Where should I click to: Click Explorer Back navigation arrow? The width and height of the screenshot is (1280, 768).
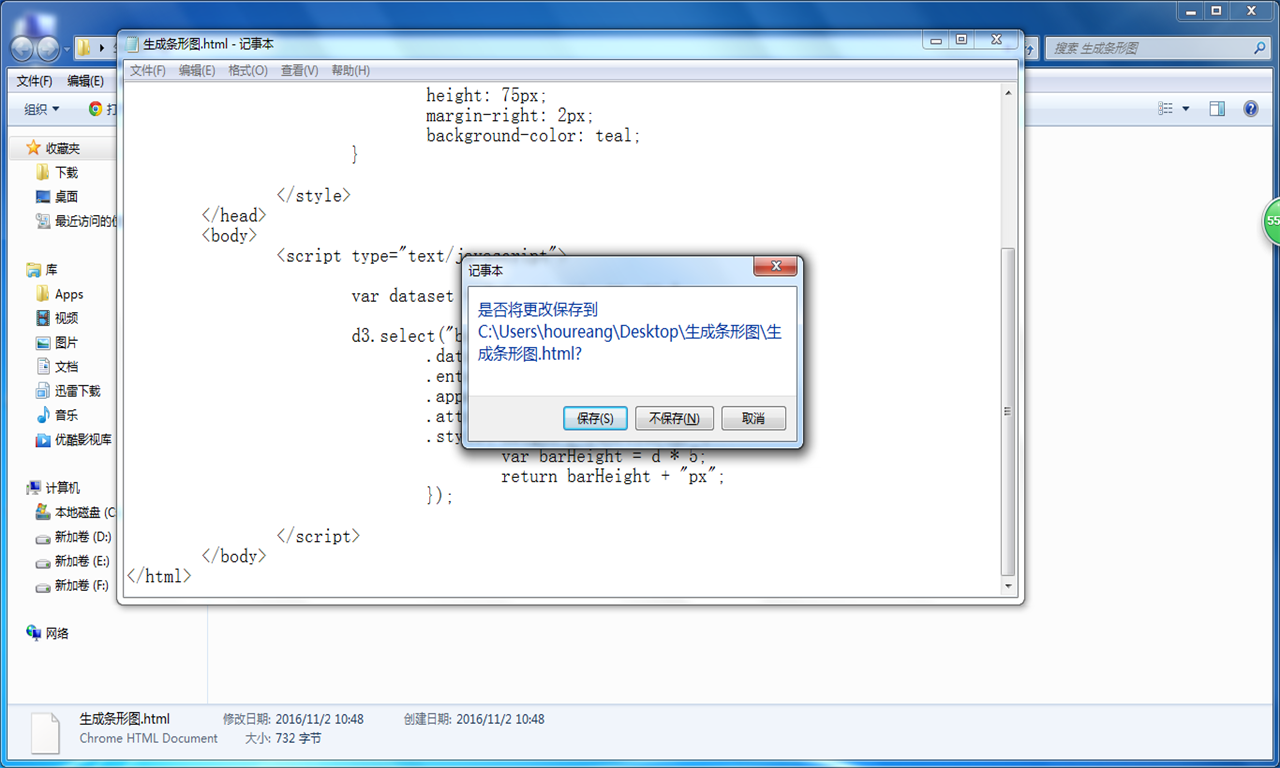point(22,48)
